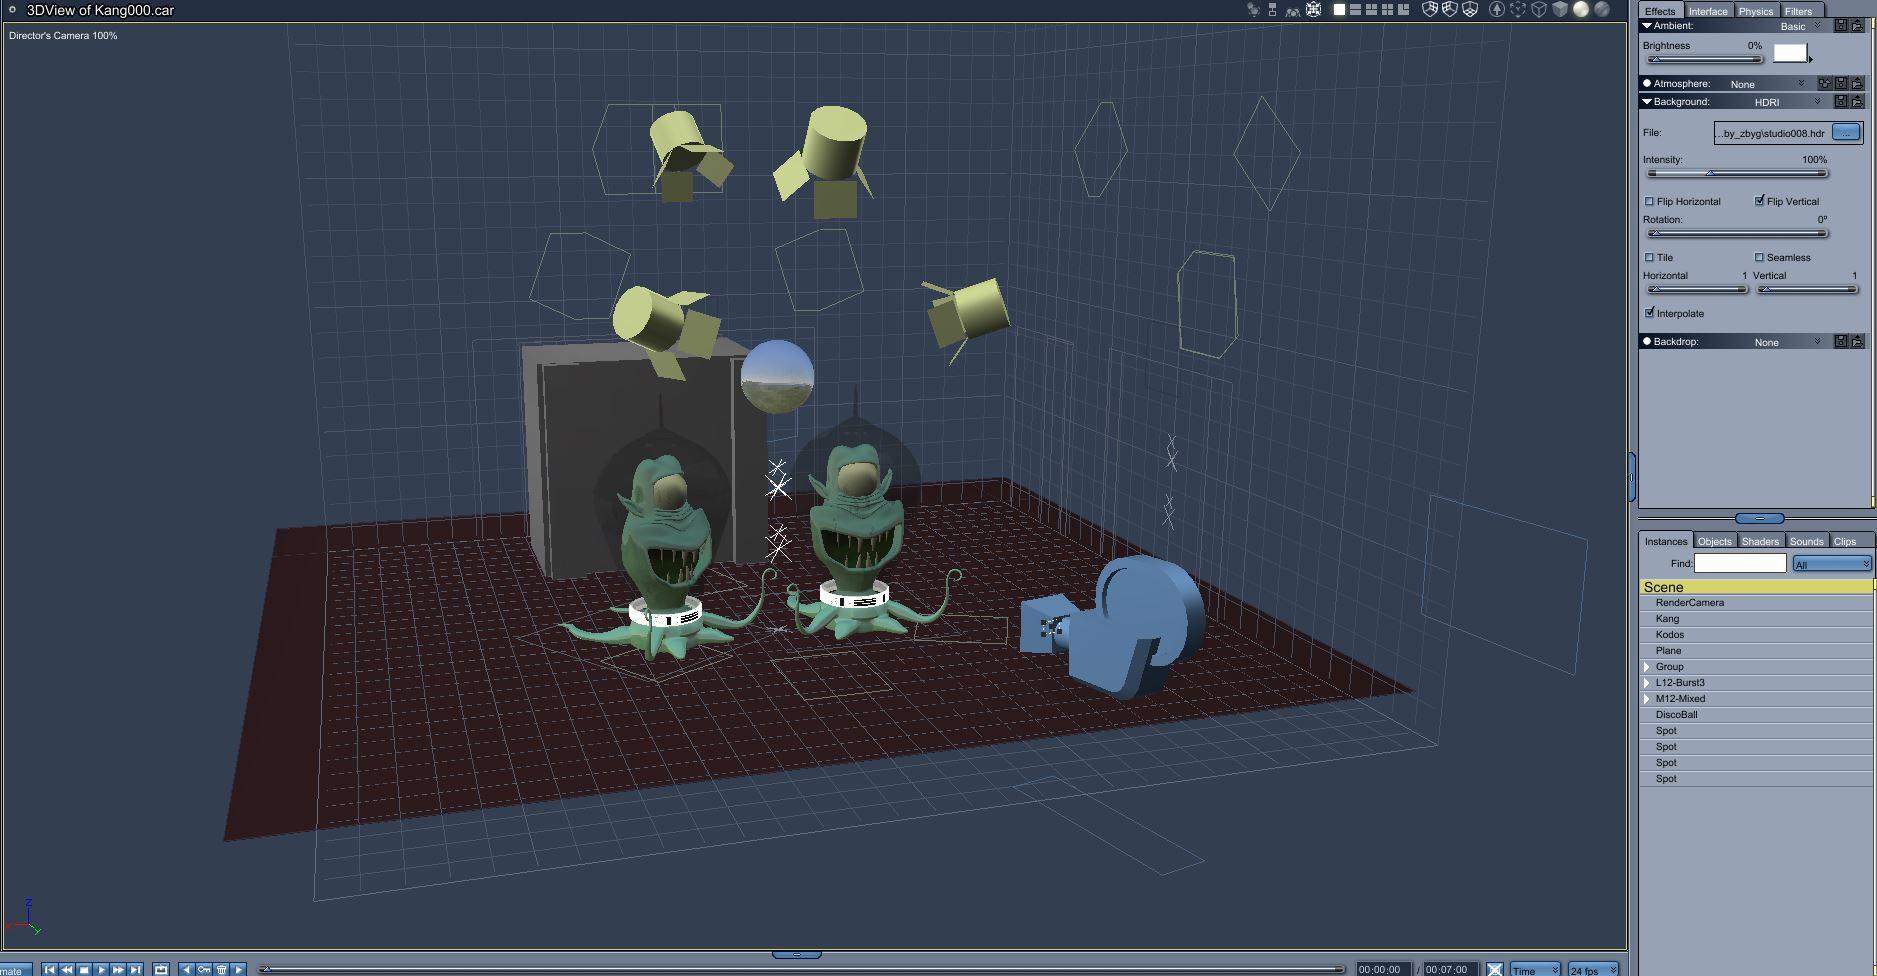
Task: Switch to two horizontal panes layout
Action: pyautogui.click(x=1355, y=10)
